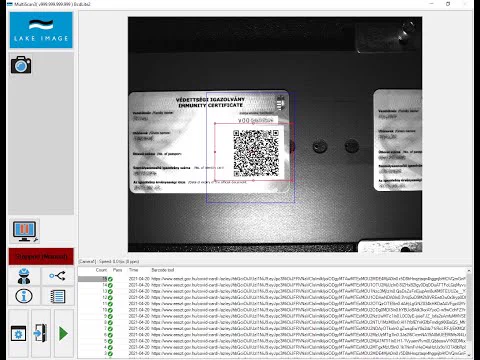
Task: Click the green pass checkmark in row 9
Action: click(110, 316)
